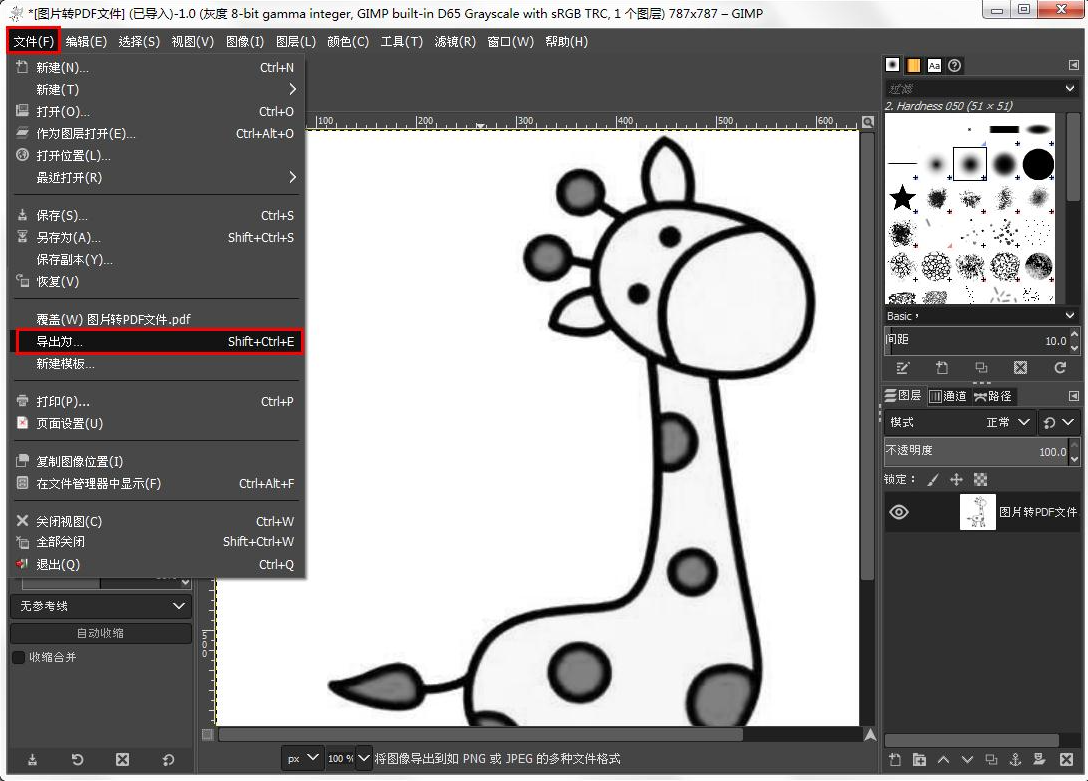Image resolution: width=1088 pixels, height=781 pixels.
Task: Delete layer icon in layers panel
Action: pos(1066,759)
